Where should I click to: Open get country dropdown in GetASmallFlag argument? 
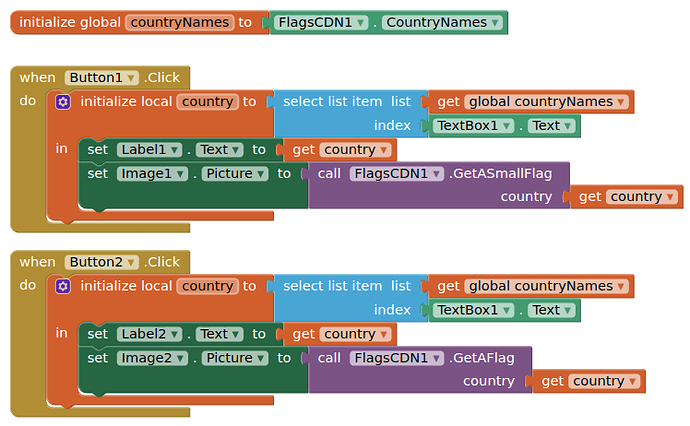click(642, 197)
